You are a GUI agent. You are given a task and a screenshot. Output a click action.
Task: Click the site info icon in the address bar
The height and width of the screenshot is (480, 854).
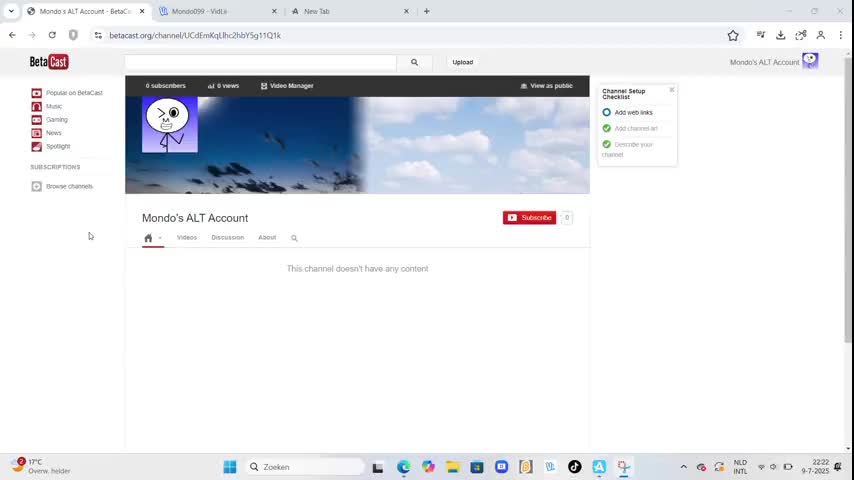(x=98, y=35)
